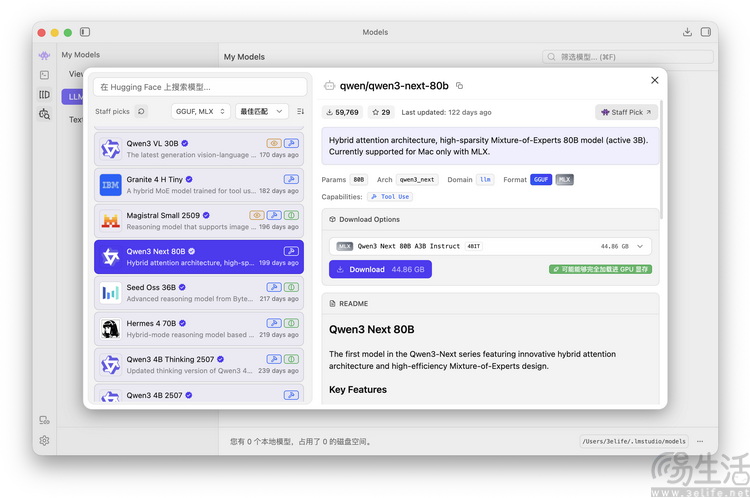Screen dimensions: 750x498
Task: Refresh the Staff picks list
Action: [x=141, y=111]
